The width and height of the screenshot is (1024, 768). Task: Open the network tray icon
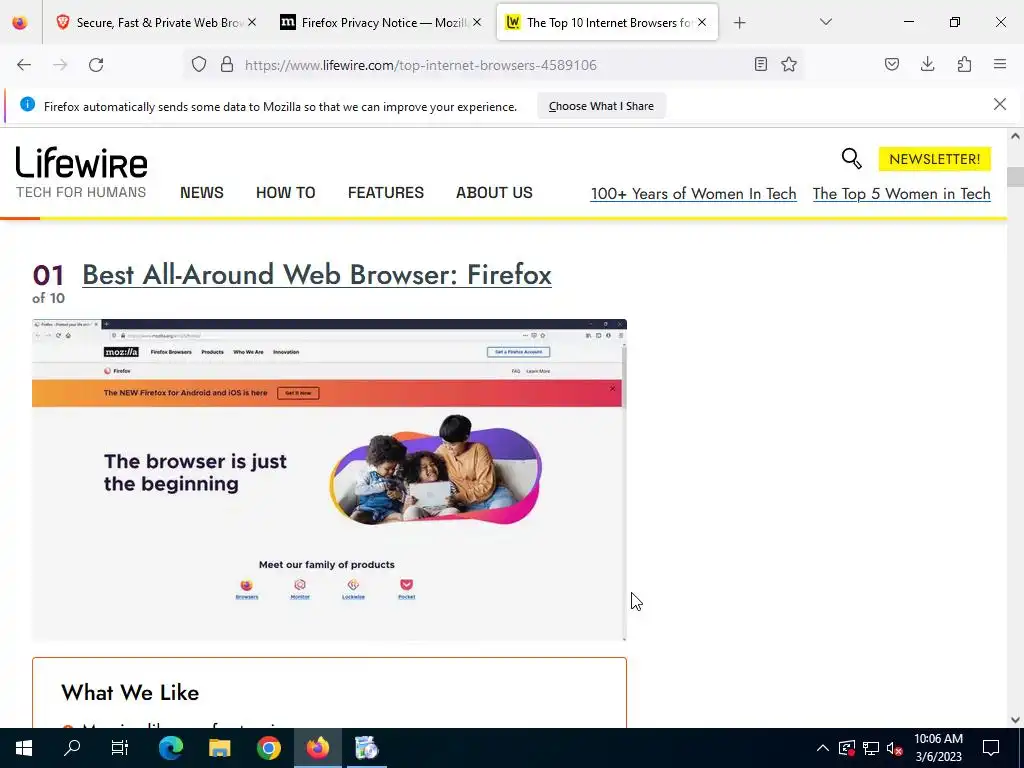[x=871, y=748]
